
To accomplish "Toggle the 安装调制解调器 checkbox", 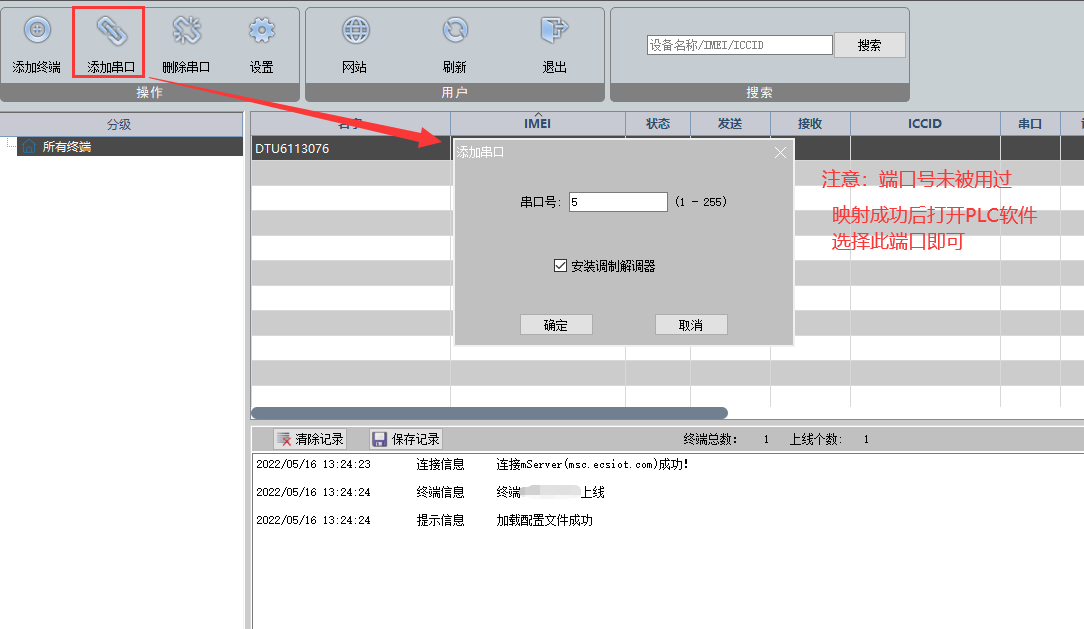I will (x=561, y=265).
